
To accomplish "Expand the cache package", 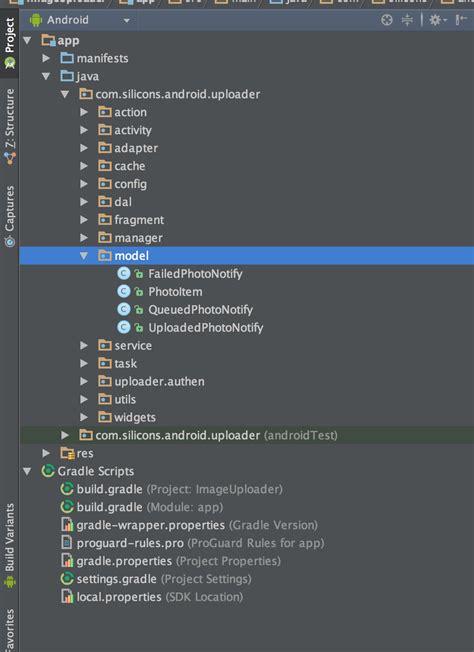I will pos(84,165).
